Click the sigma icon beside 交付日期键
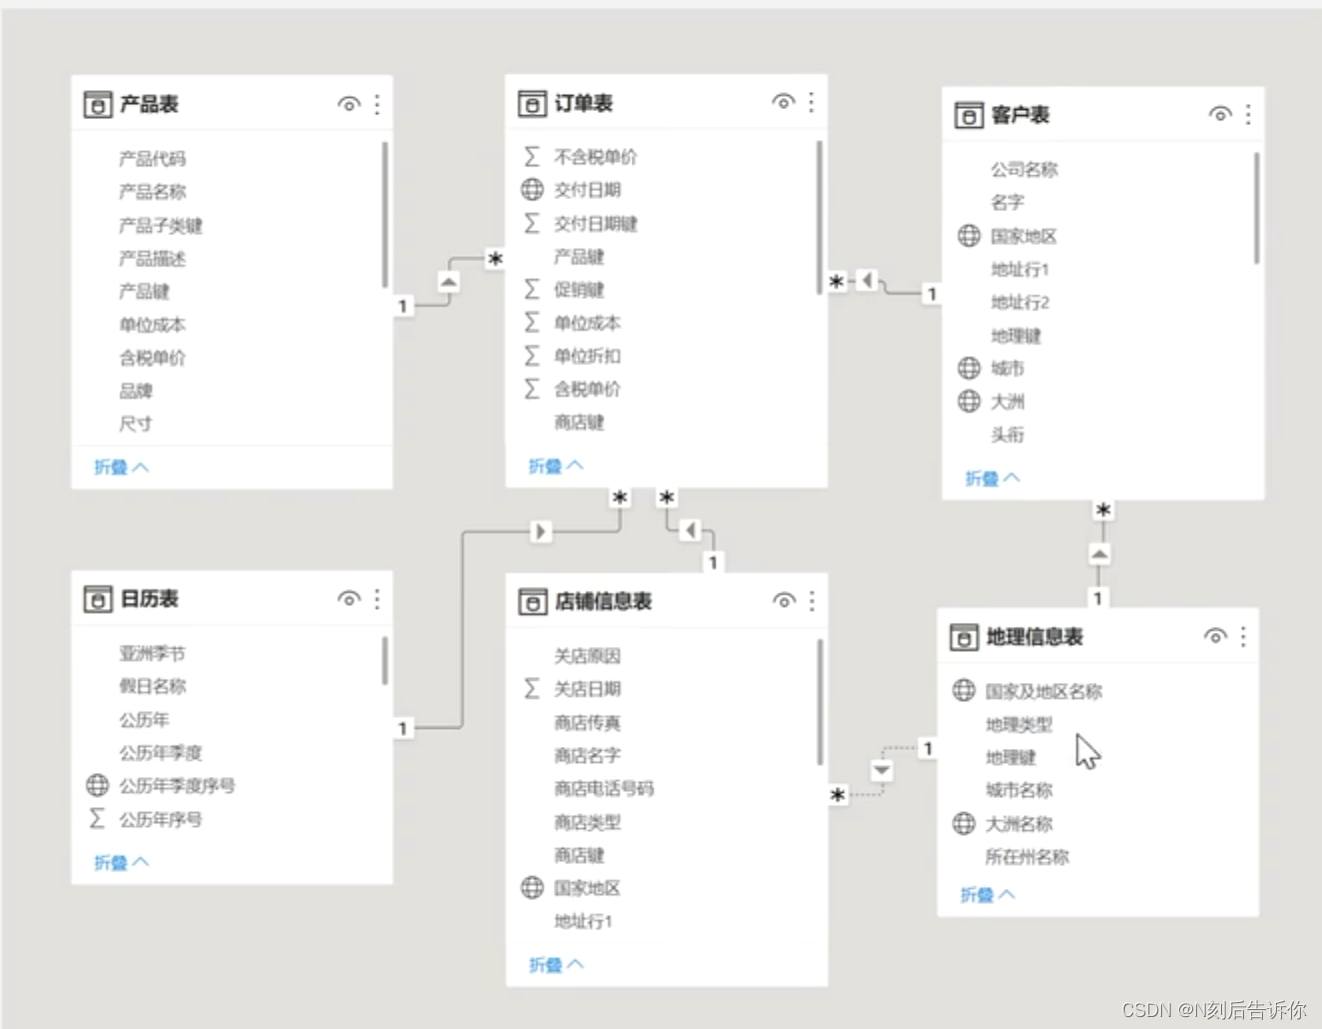Viewport: 1322px width, 1029px height. 532,223
